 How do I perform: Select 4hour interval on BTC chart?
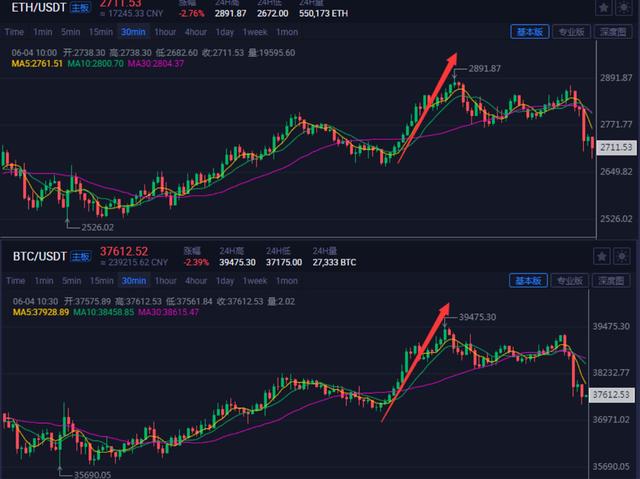coord(196,281)
